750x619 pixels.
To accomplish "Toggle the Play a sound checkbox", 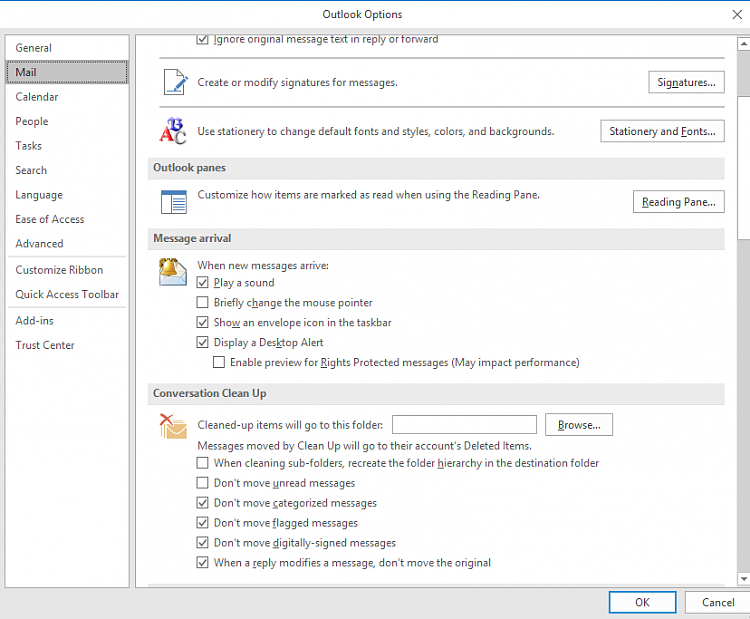I will [x=202, y=283].
